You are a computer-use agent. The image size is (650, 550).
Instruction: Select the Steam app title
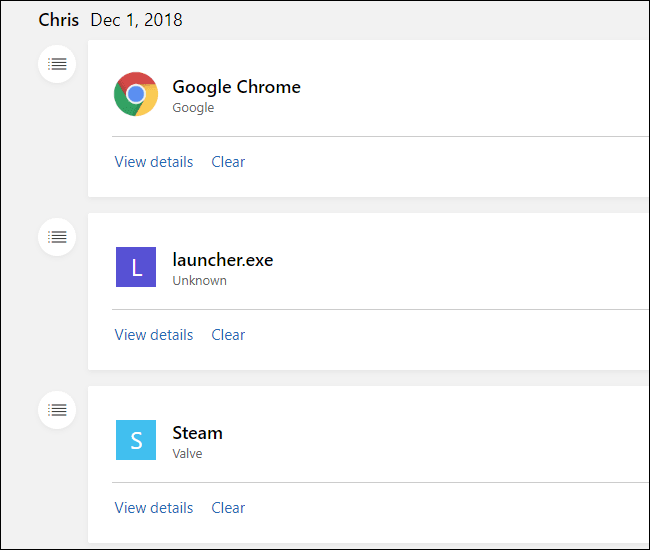pyautogui.click(x=197, y=433)
